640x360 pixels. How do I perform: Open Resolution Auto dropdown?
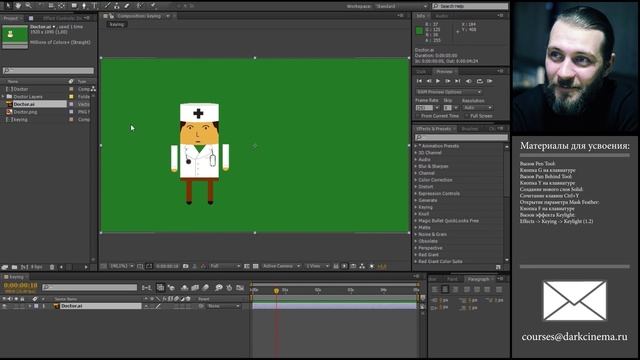pos(477,108)
